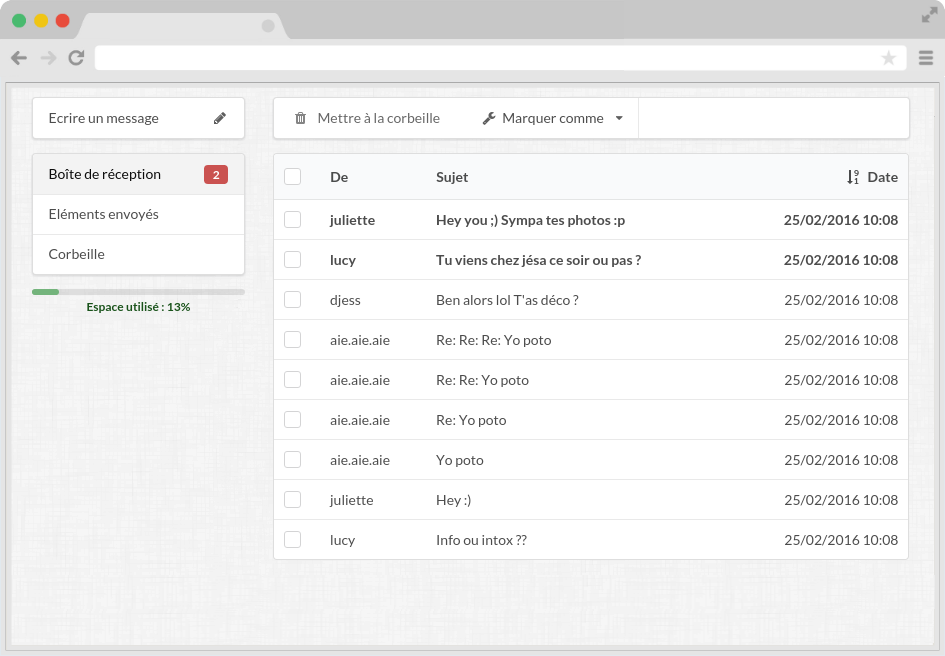The height and width of the screenshot is (656, 945).
Task: Click the wrench icon by Marquer comme
Action: coord(489,118)
